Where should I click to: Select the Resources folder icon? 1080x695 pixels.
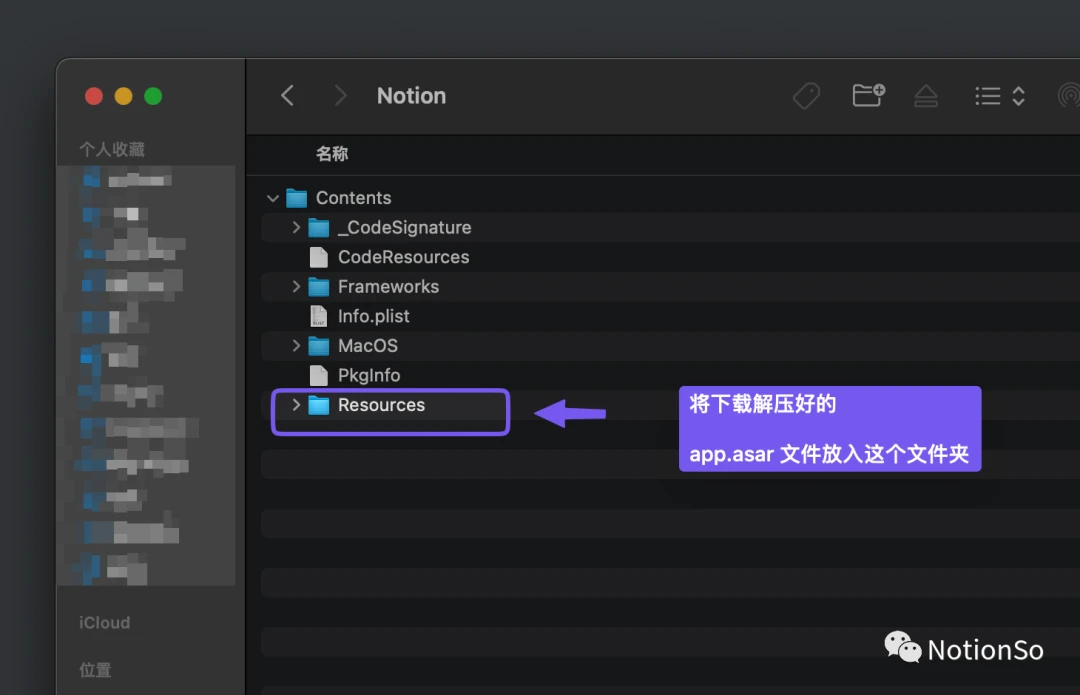(318, 405)
